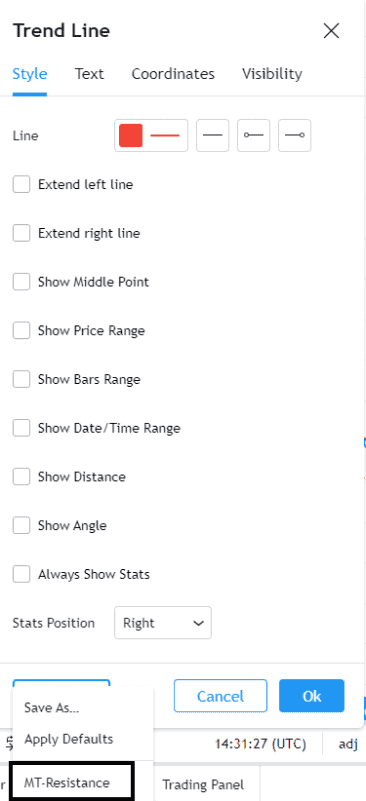The width and height of the screenshot is (366, 801).
Task: Choose the left end line style
Action: 253,135
